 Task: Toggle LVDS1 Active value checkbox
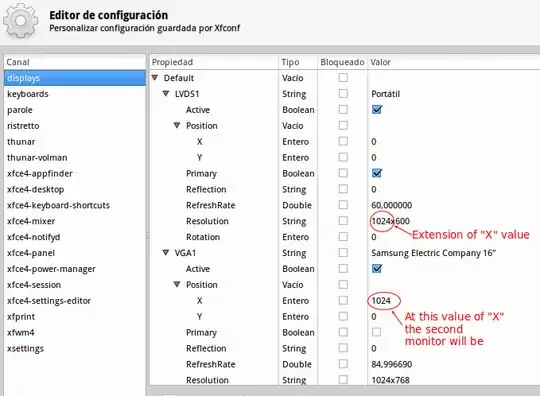point(377,110)
